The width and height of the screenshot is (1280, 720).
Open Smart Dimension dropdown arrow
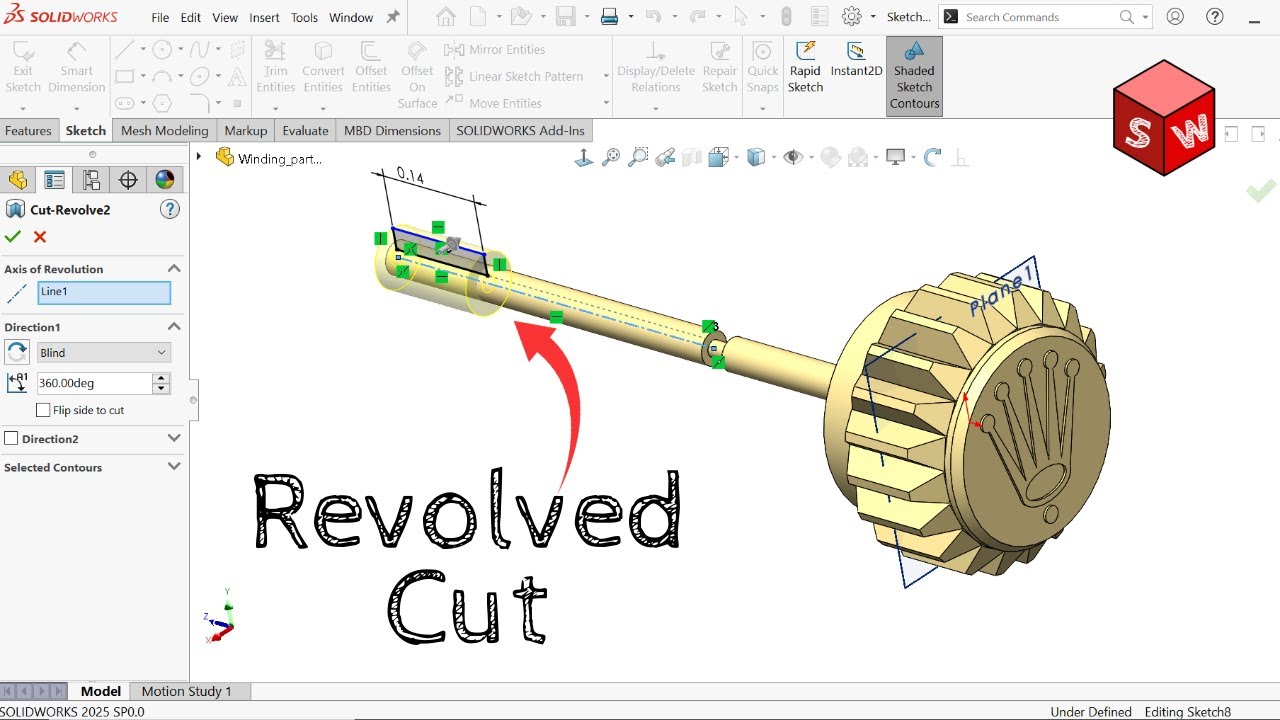pyautogui.click(x=76, y=108)
